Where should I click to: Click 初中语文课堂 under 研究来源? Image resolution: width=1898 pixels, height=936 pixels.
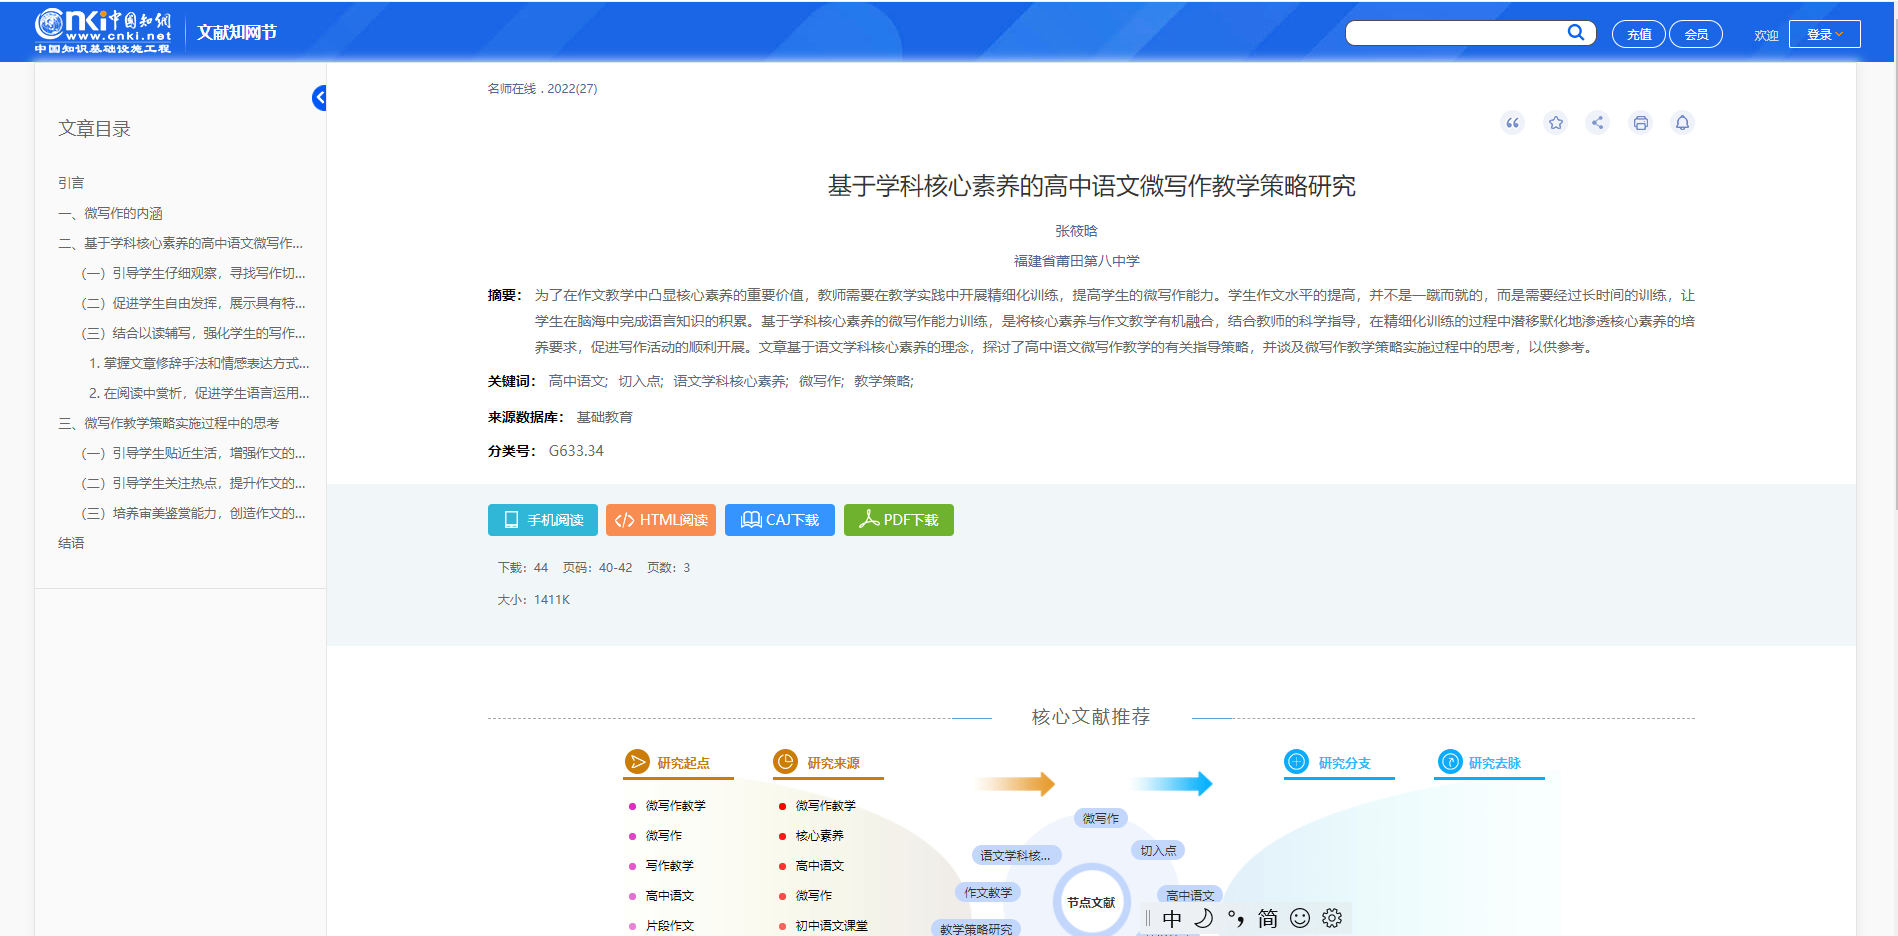831,926
